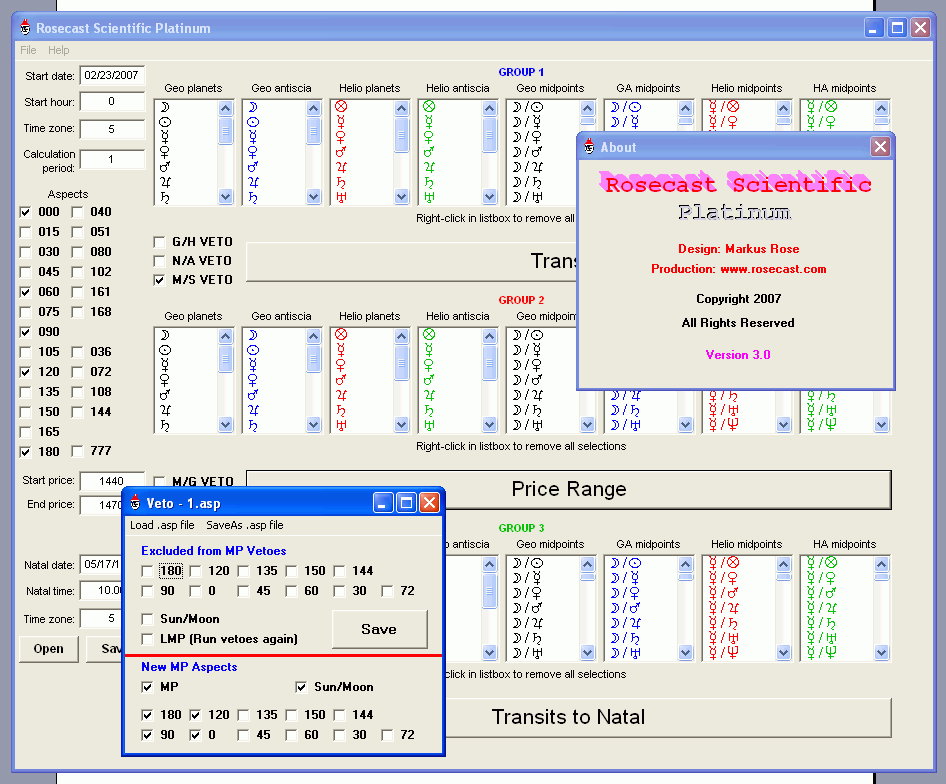Select red Earth symbol in Group 1 Helio planets
This screenshot has height=784, width=946.
(x=341, y=107)
